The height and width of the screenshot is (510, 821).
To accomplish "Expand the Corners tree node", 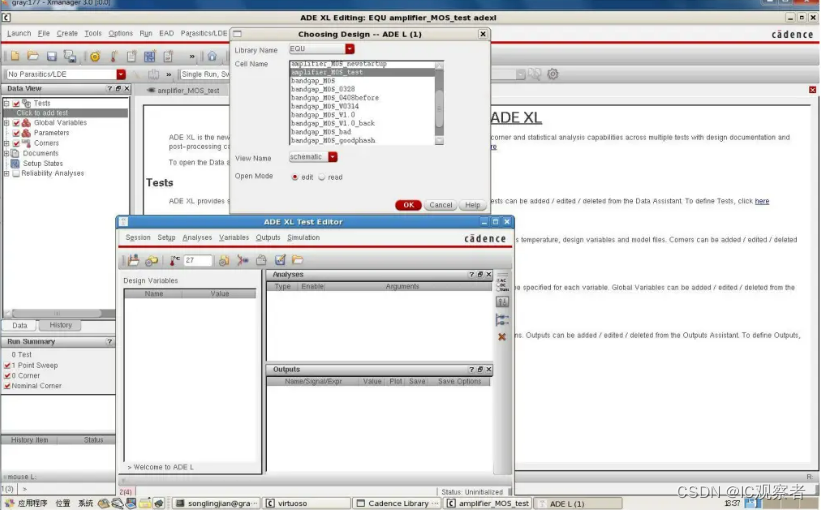I will coord(6,143).
